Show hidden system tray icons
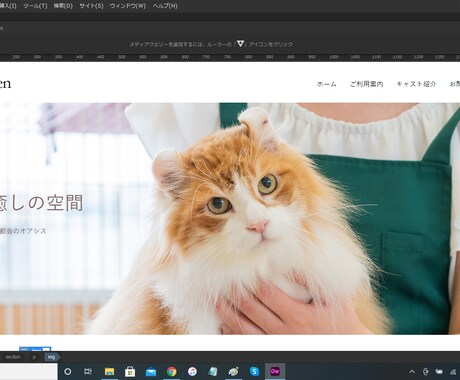 point(412,371)
